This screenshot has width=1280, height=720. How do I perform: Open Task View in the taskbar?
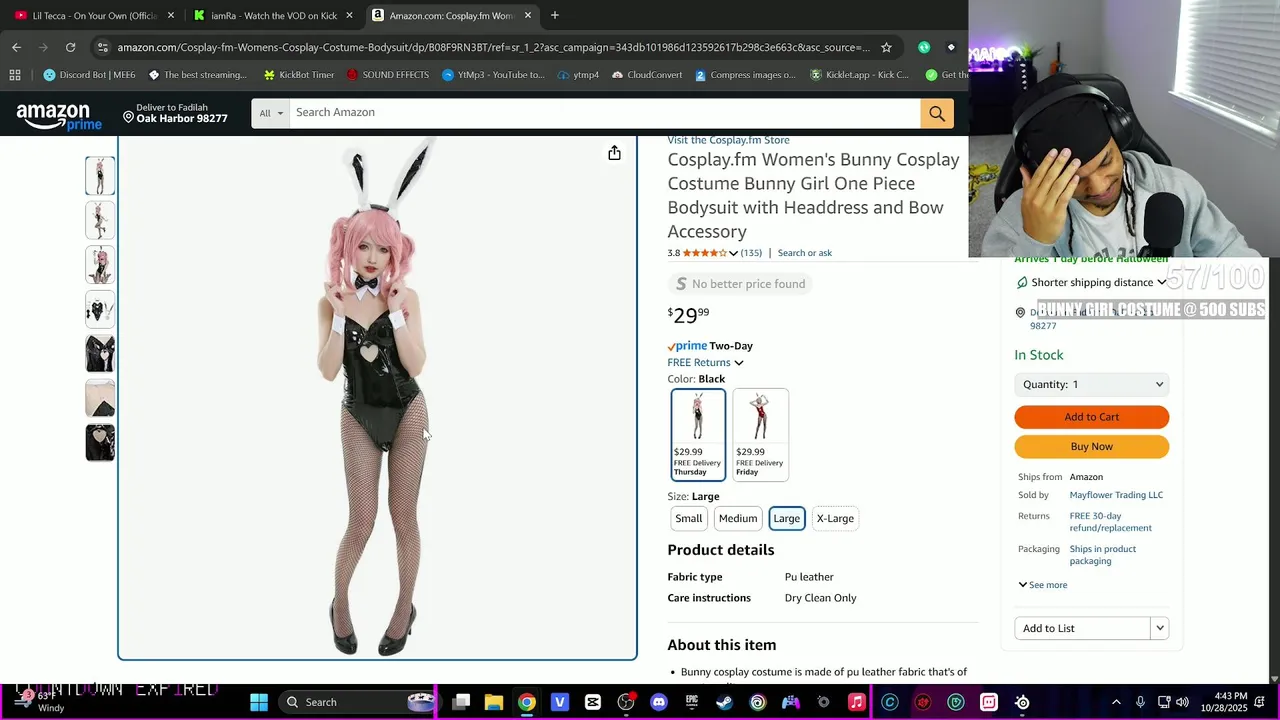point(461,702)
